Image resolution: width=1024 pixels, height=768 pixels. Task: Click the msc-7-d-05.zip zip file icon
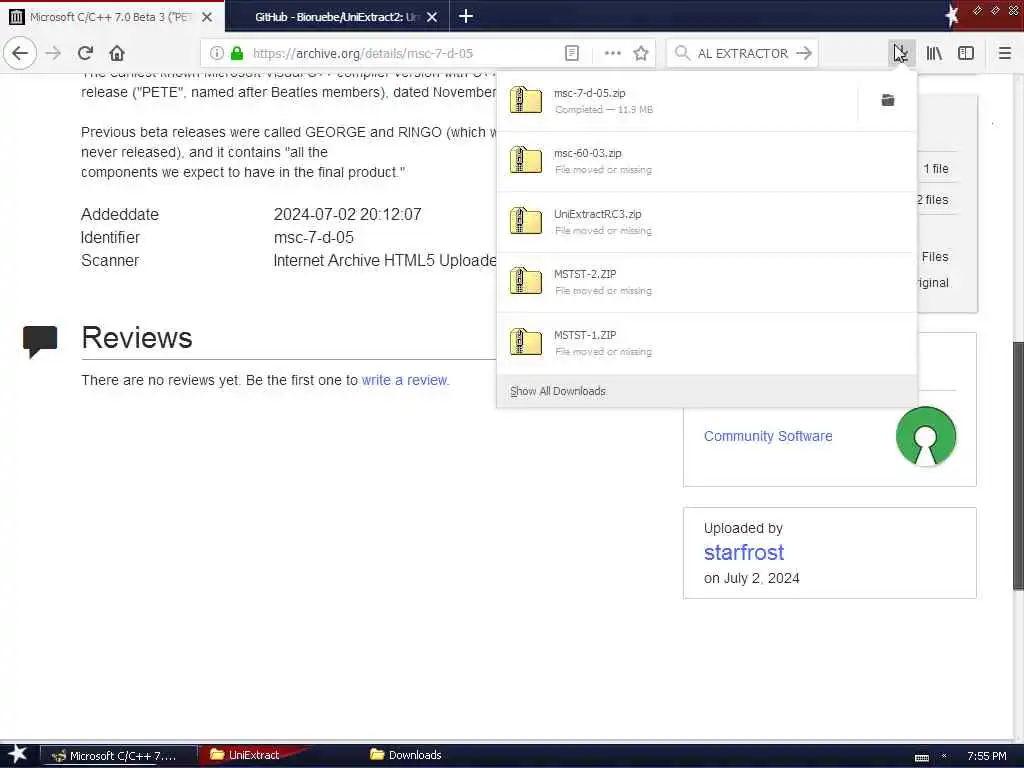526,101
